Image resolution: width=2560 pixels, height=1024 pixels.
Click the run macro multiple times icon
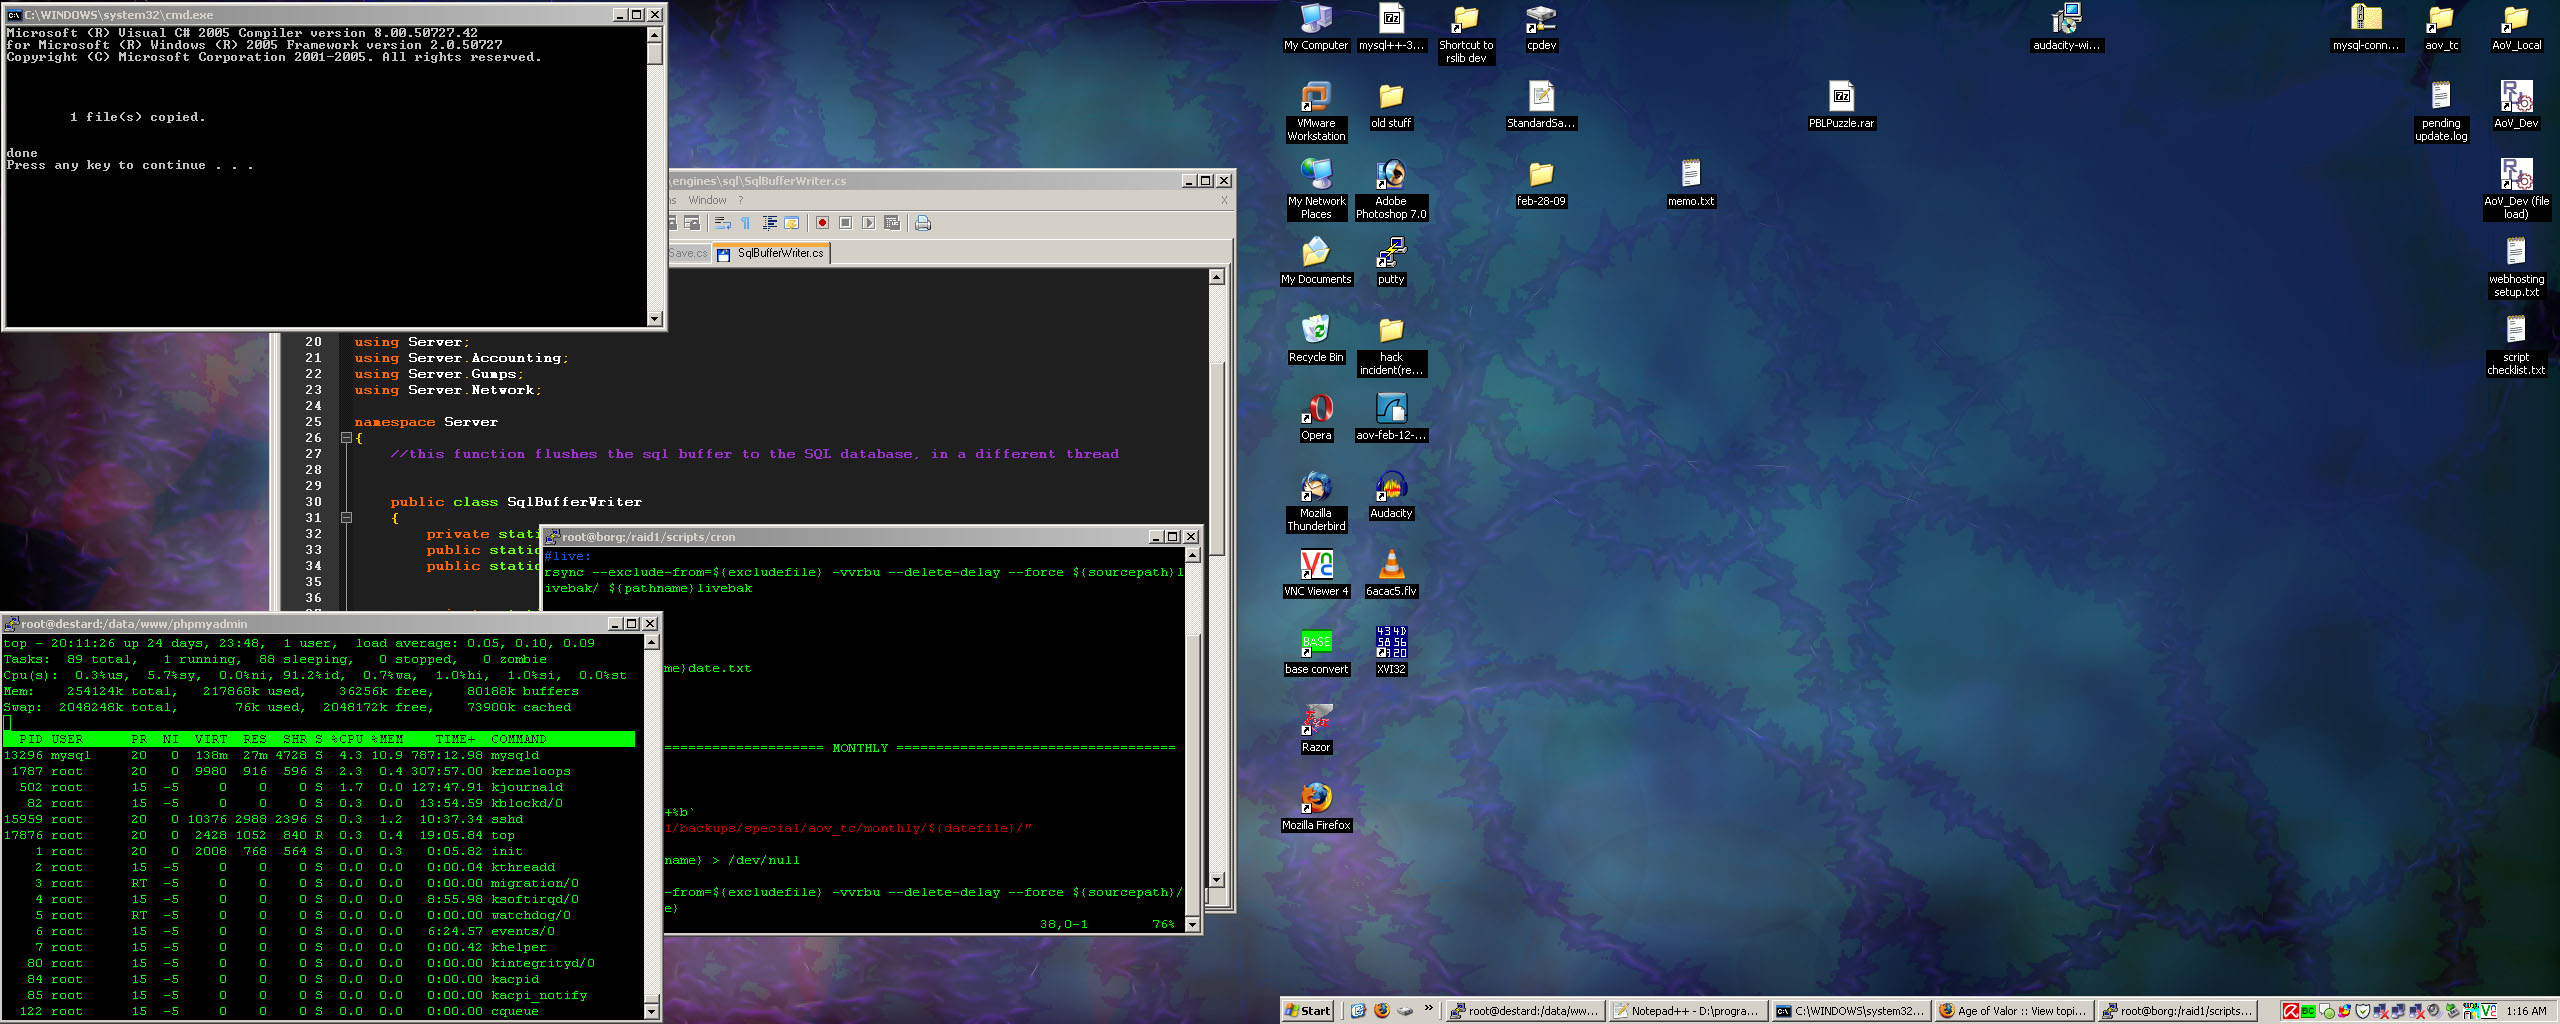pyautogui.click(x=892, y=223)
